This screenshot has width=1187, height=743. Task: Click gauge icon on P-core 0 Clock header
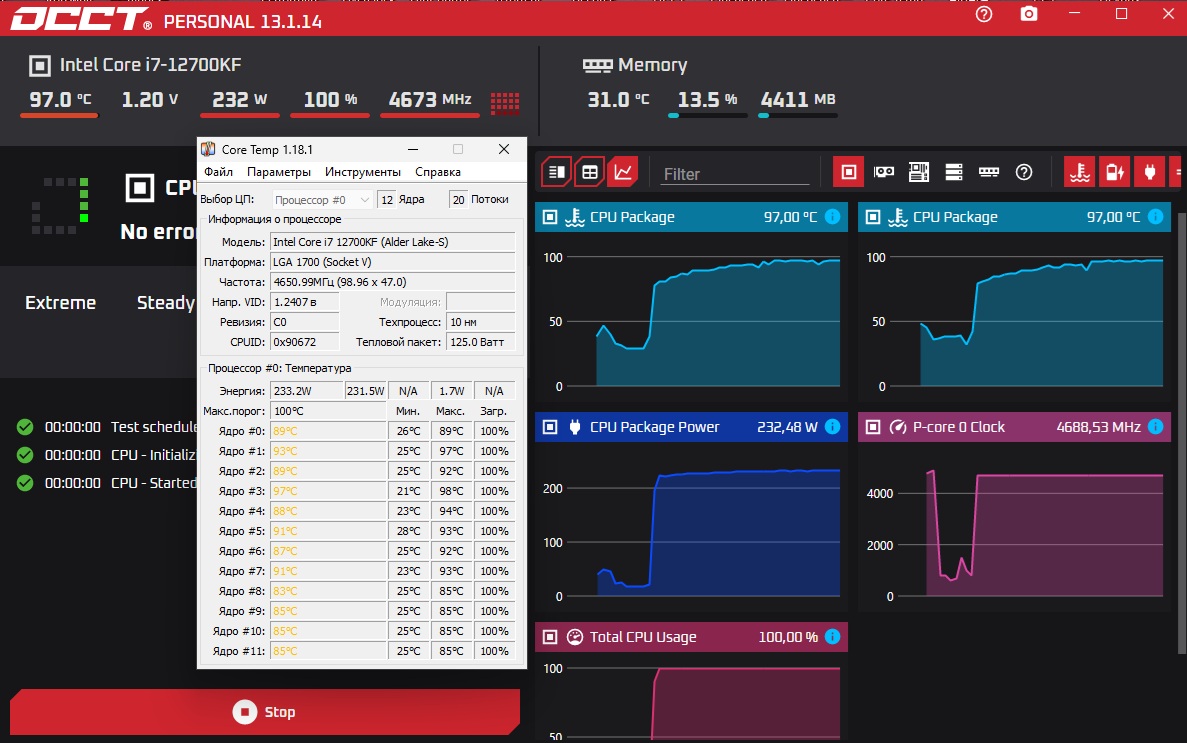tap(898, 427)
